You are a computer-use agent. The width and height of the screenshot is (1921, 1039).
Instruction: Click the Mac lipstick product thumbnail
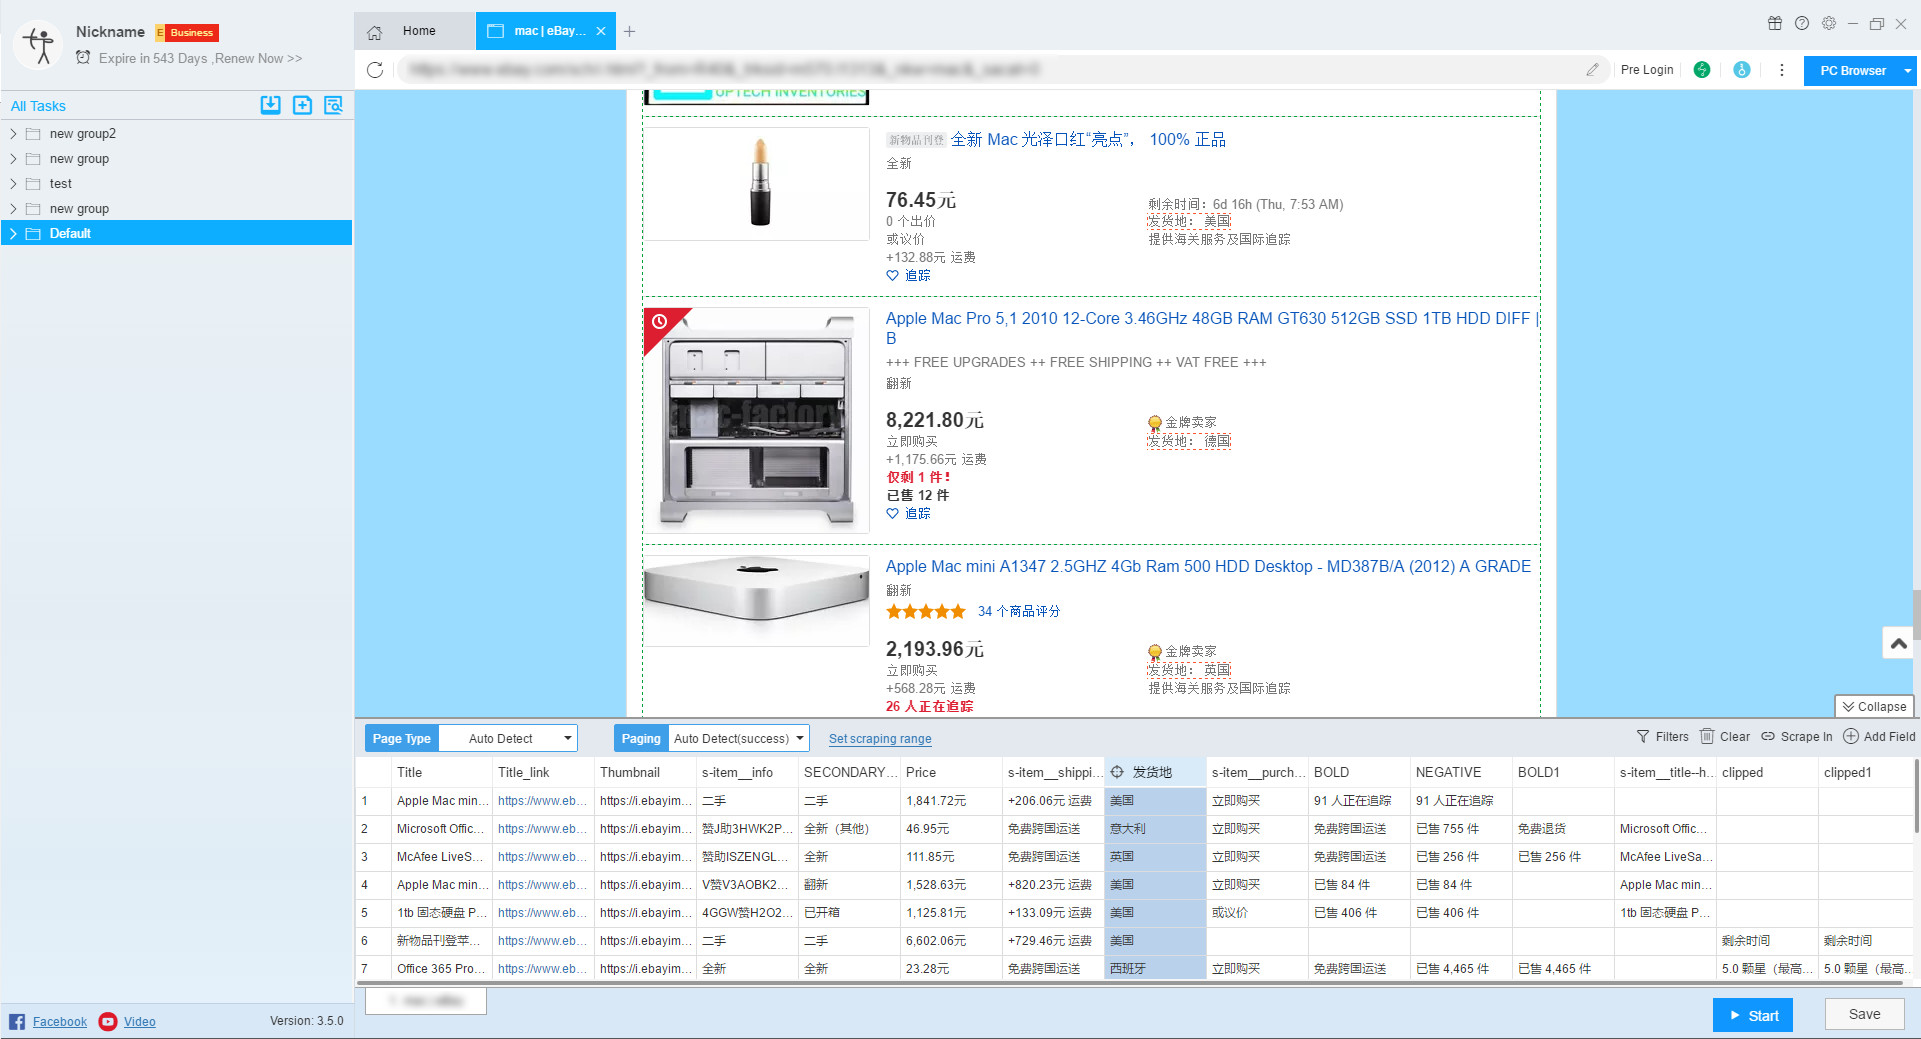[757, 184]
